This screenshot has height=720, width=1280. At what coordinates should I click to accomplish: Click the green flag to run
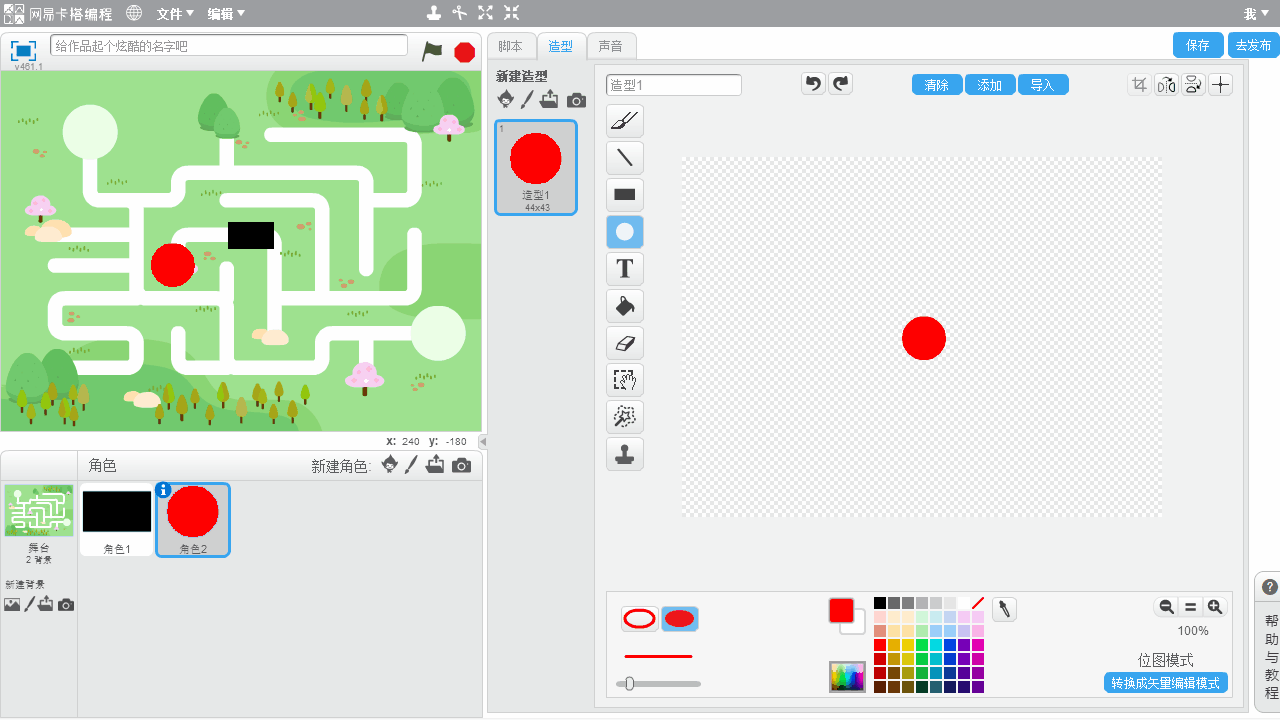point(432,51)
